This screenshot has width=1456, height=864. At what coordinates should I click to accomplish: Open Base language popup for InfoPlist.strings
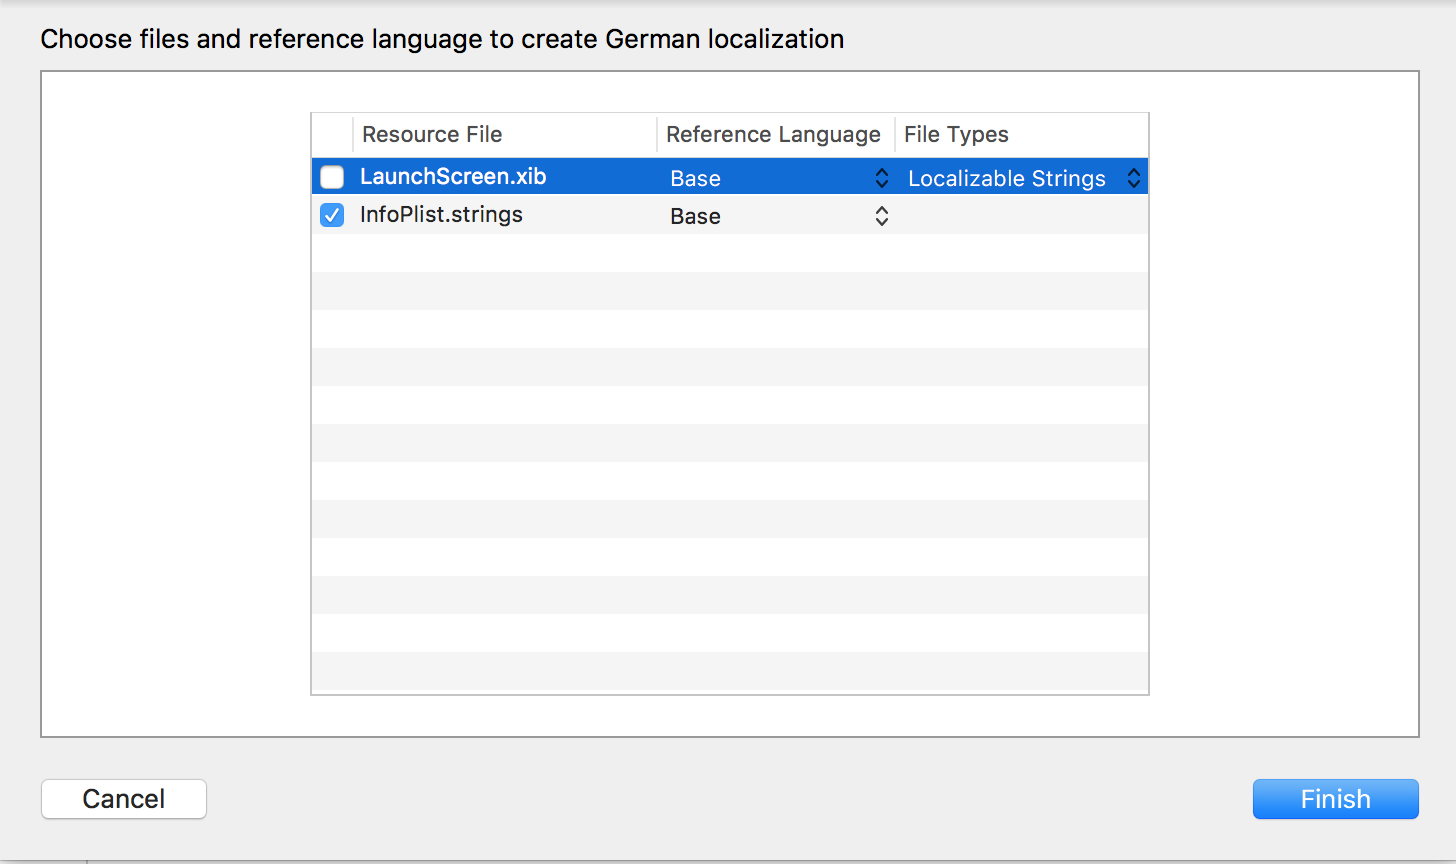695,216
